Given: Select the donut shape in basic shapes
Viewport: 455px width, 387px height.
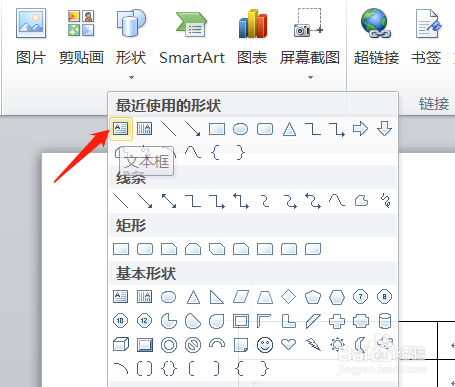Looking at the screenshot, I should pos(169,345).
